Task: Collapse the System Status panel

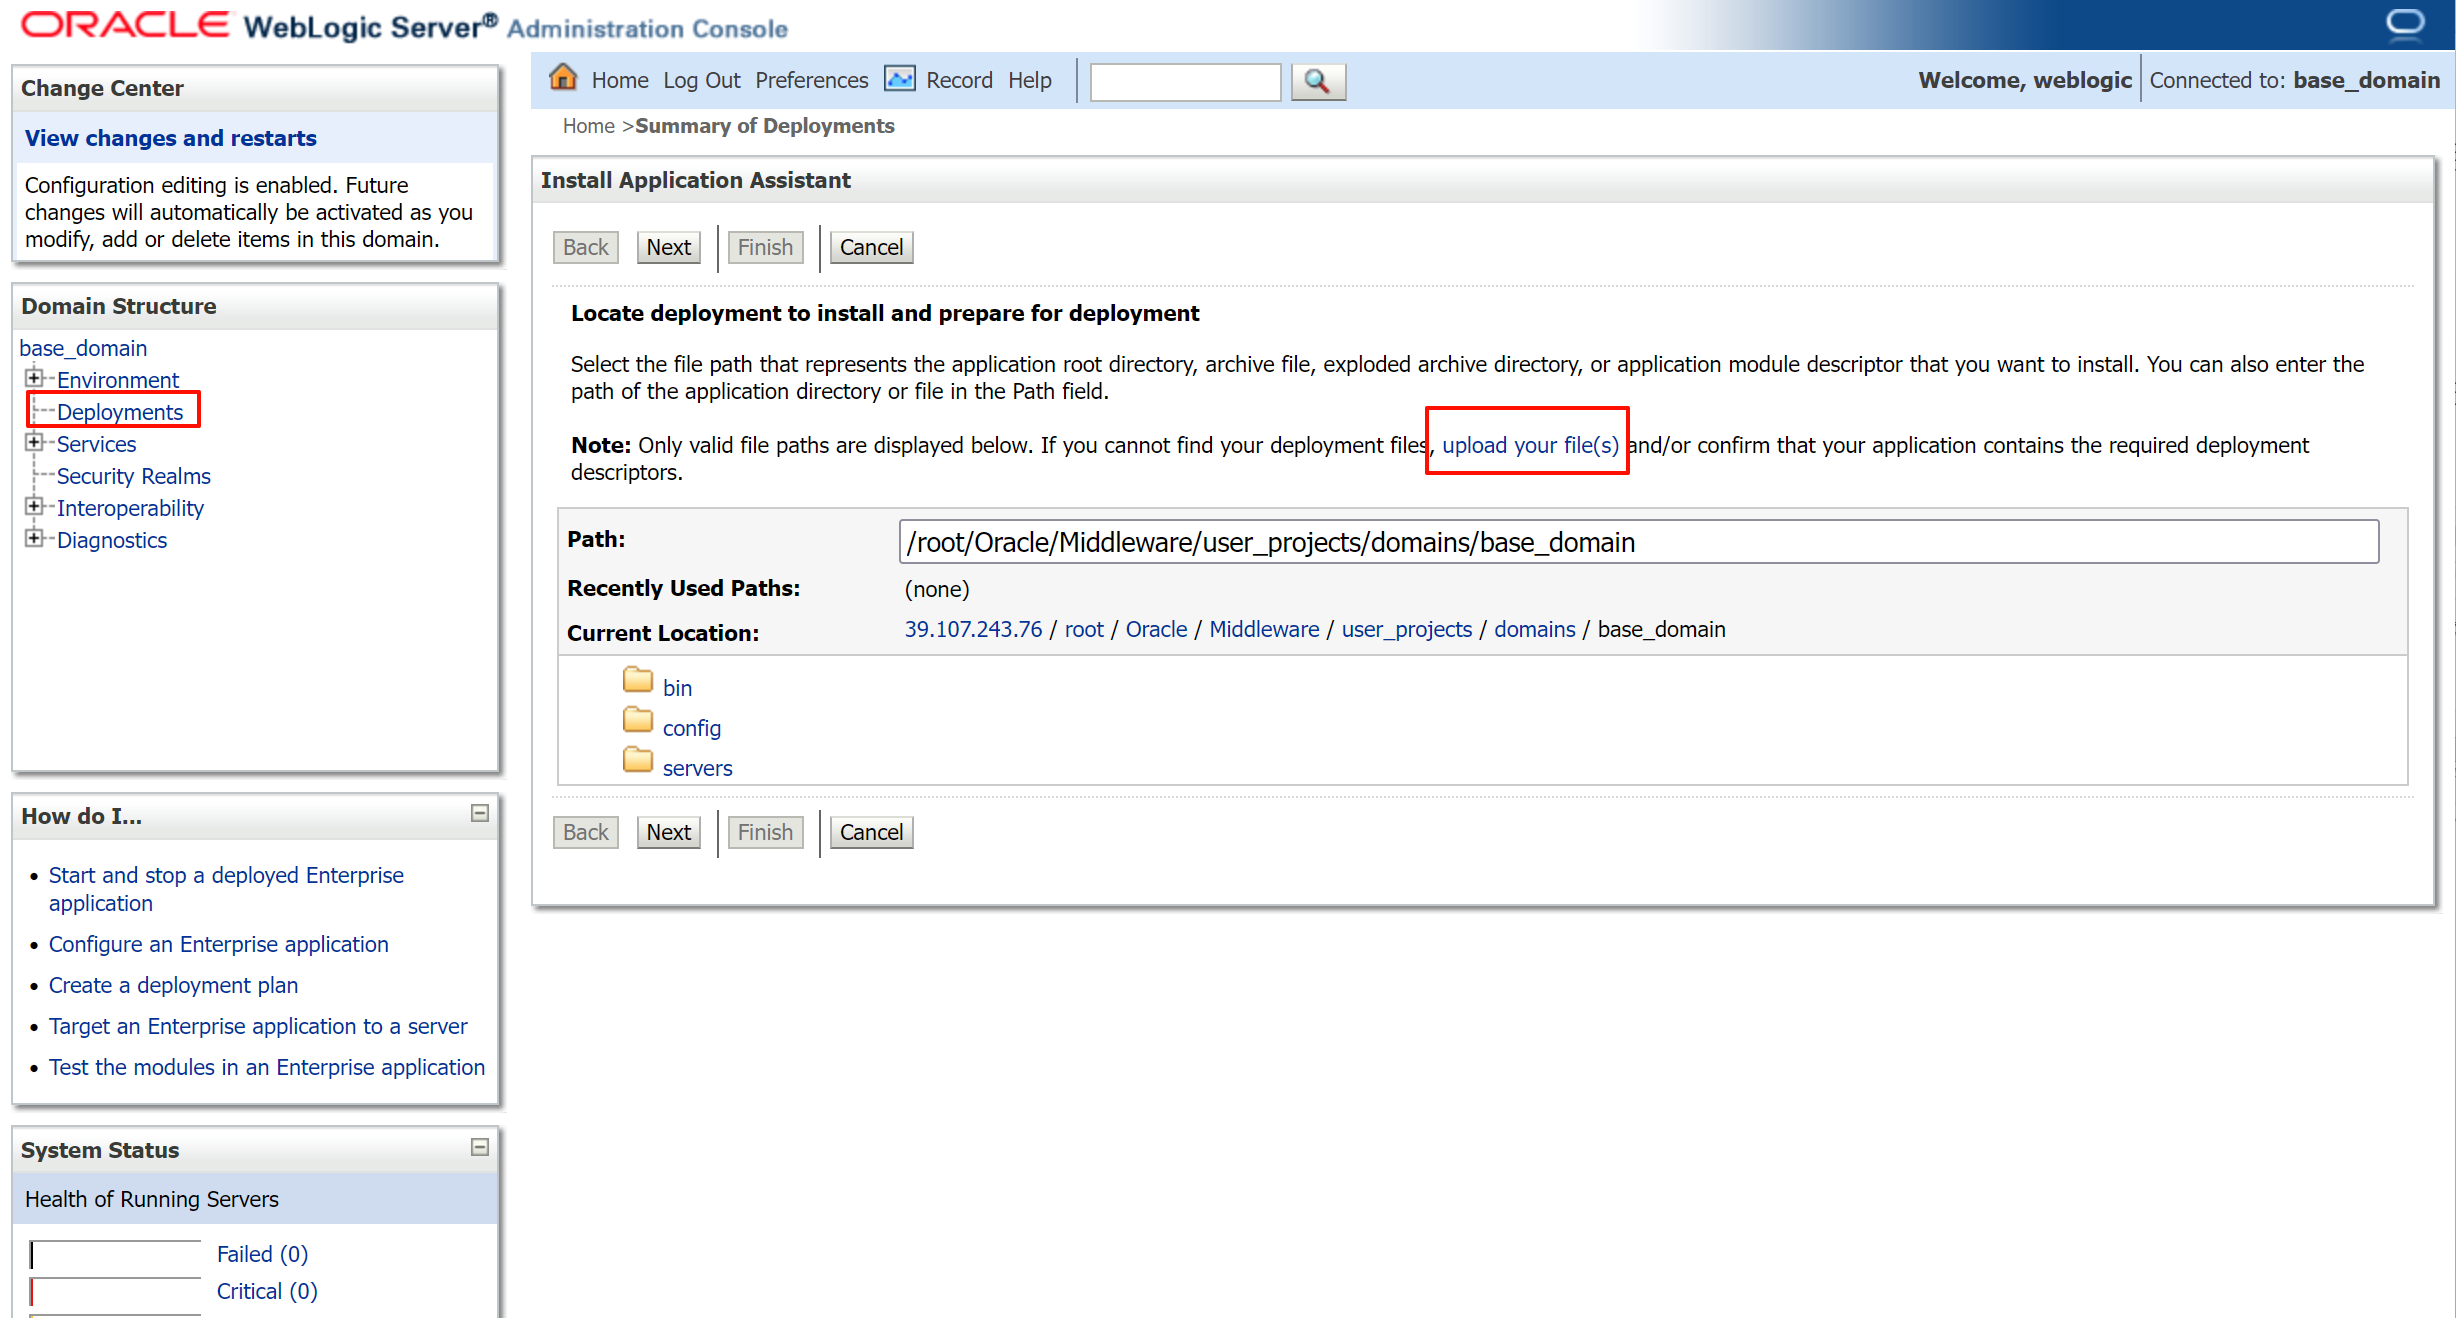Action: 480,1147
